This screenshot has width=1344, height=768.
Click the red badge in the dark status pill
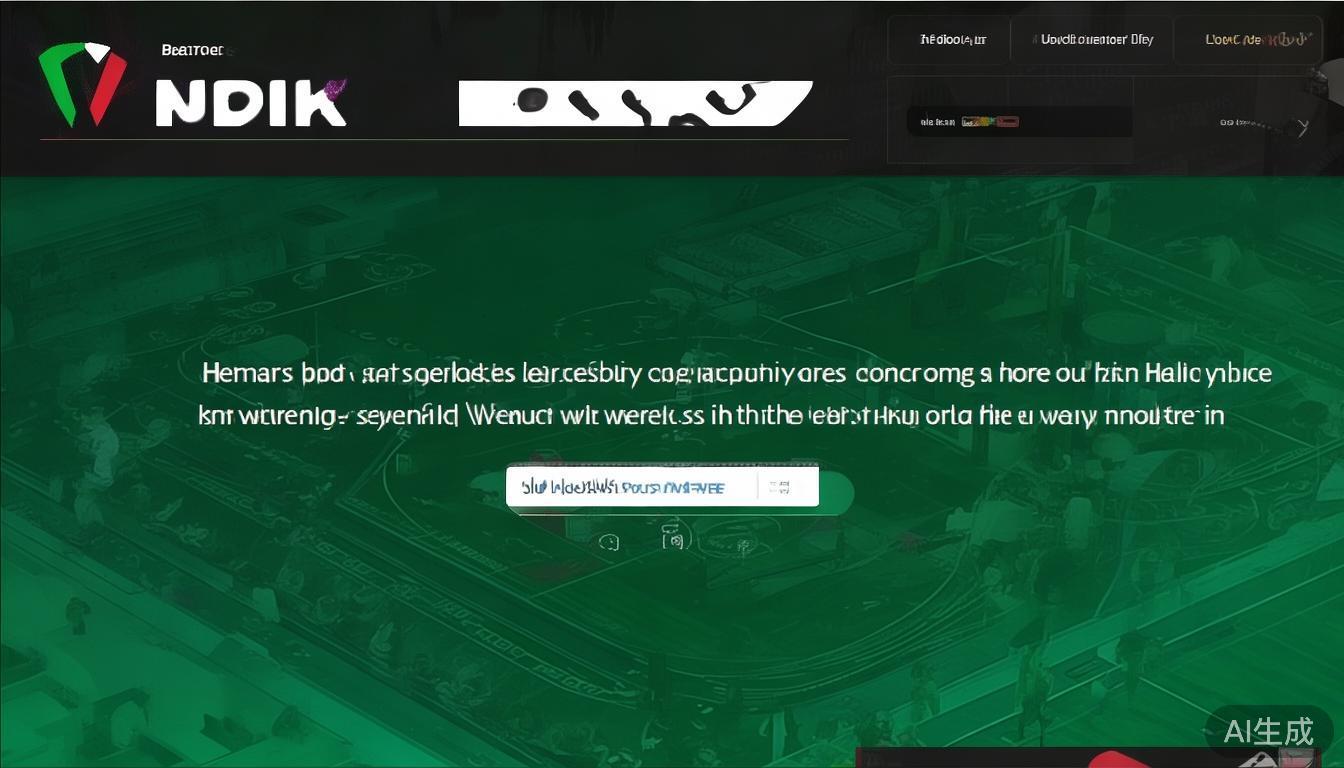(1007, 122)
